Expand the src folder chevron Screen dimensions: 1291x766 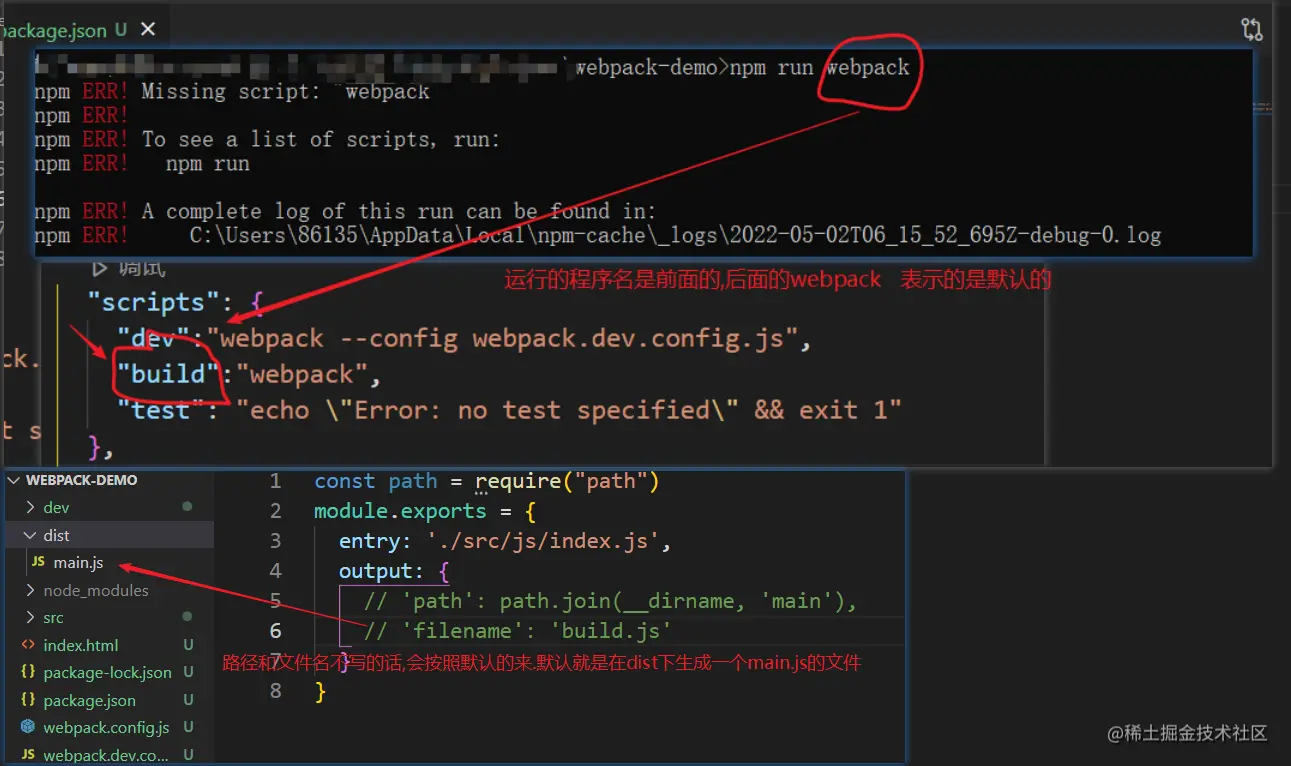point(30,618)
